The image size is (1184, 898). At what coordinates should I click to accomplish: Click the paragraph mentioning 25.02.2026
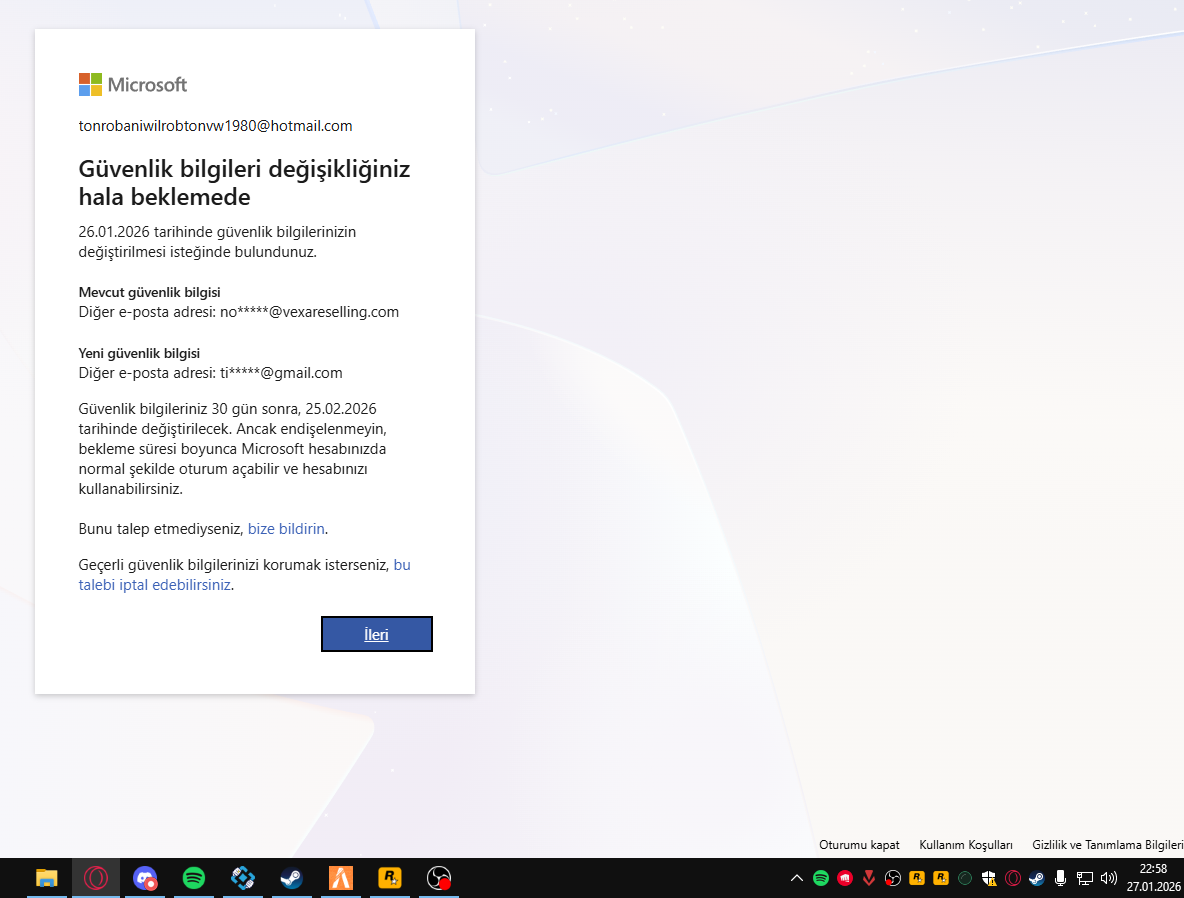click(233, 449)
